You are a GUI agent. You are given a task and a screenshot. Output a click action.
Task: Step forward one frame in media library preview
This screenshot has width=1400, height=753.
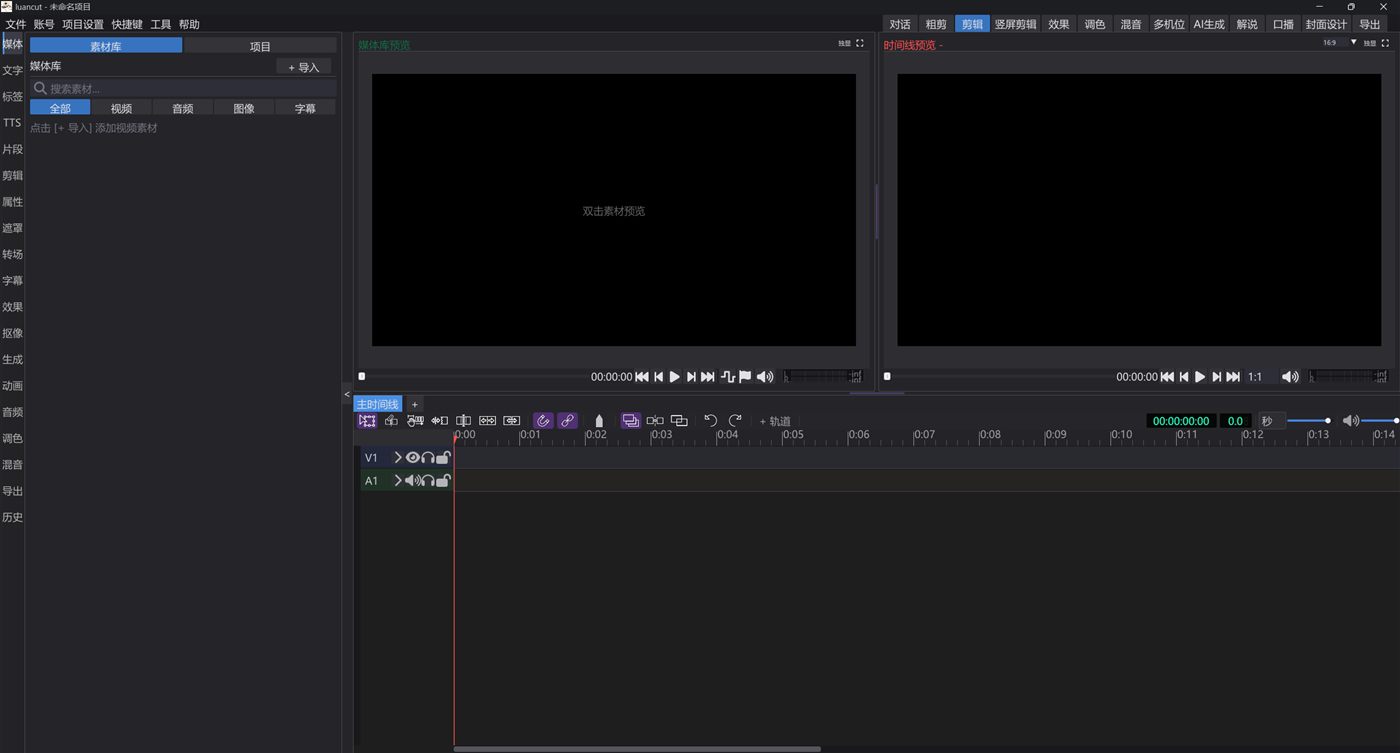pyautogui.click(x=691, y=377)
